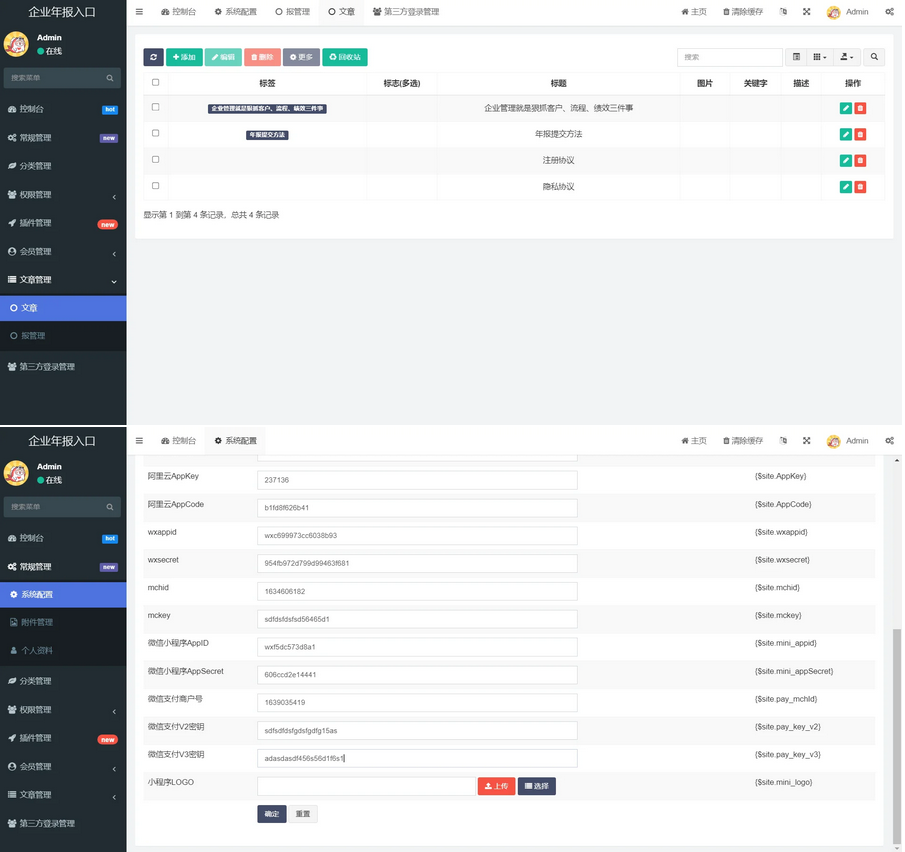Open the 回收站 recycle bin

coord(344,57)
